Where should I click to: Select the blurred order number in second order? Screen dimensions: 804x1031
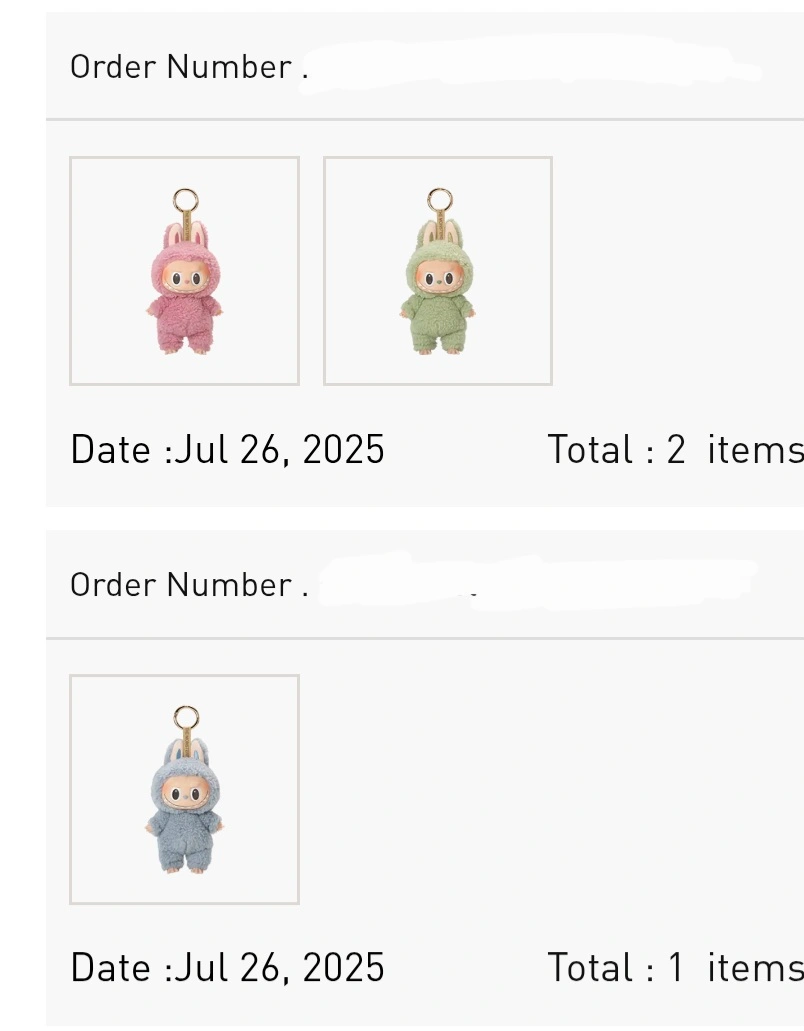(538, 582)
